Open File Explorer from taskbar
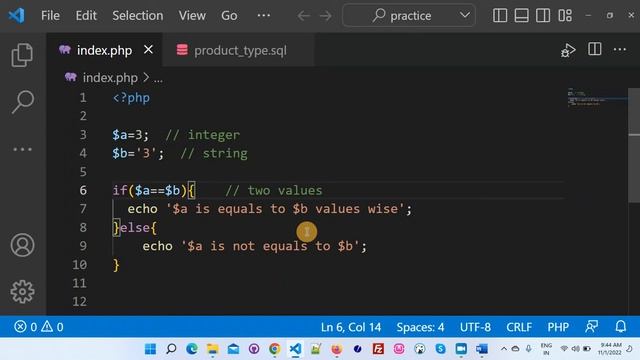The width and height of the screenshot is (640, 360). 212,349
